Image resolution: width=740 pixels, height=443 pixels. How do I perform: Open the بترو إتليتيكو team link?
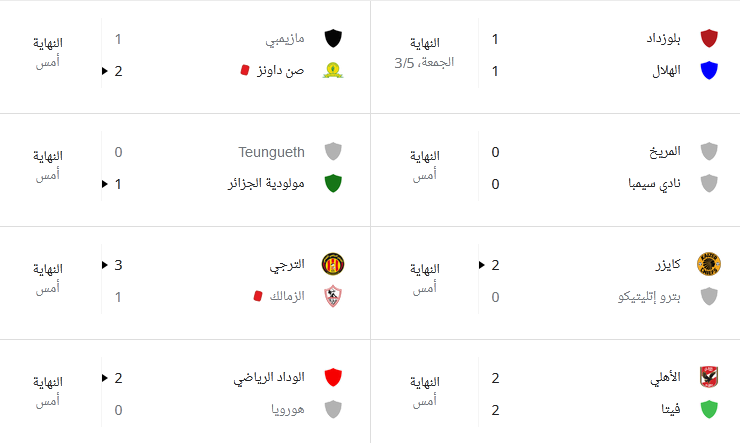pos(649,297)
